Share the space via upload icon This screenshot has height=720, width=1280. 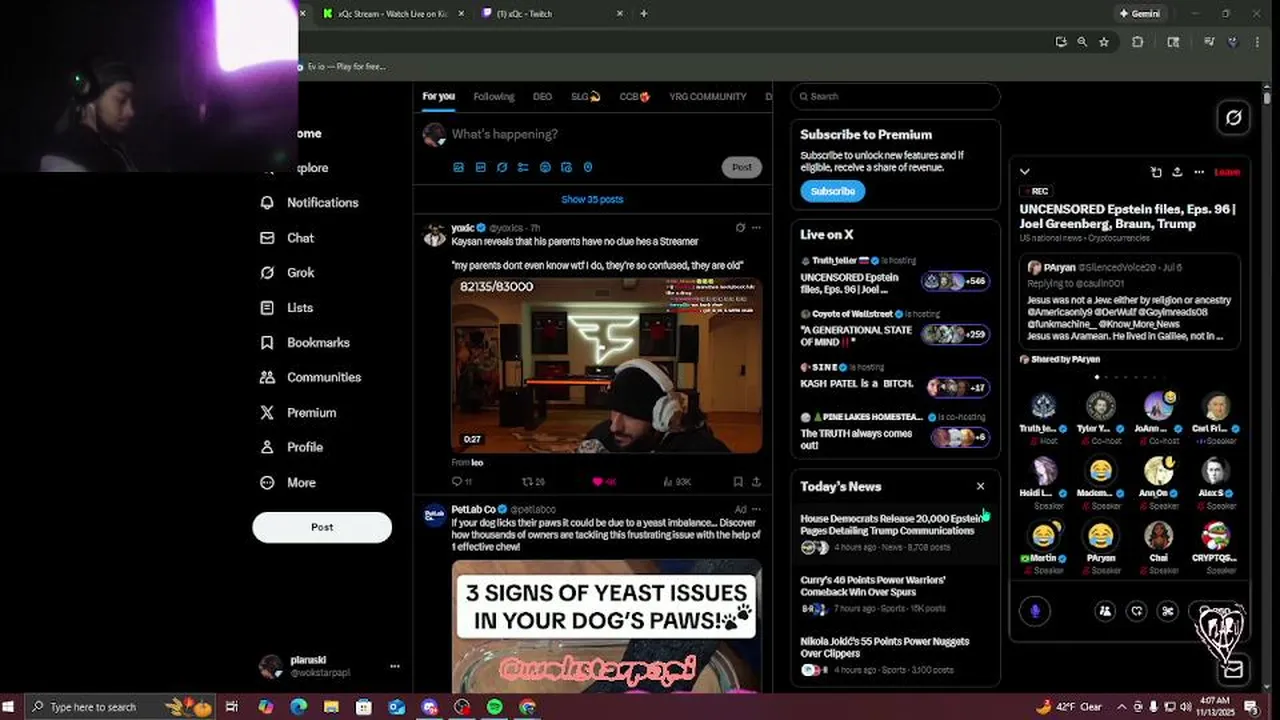tap(1177, 172)
